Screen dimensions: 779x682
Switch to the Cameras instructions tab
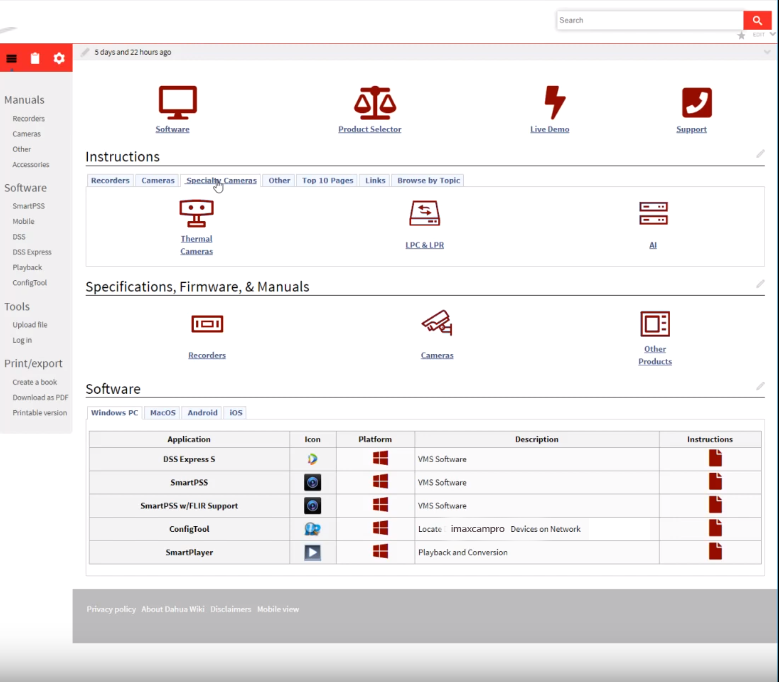tap(158, 180)
